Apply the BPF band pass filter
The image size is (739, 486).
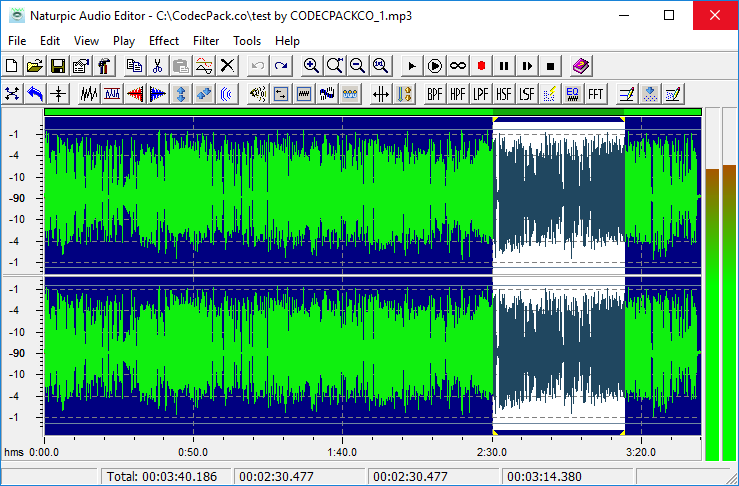pos(435,94)
